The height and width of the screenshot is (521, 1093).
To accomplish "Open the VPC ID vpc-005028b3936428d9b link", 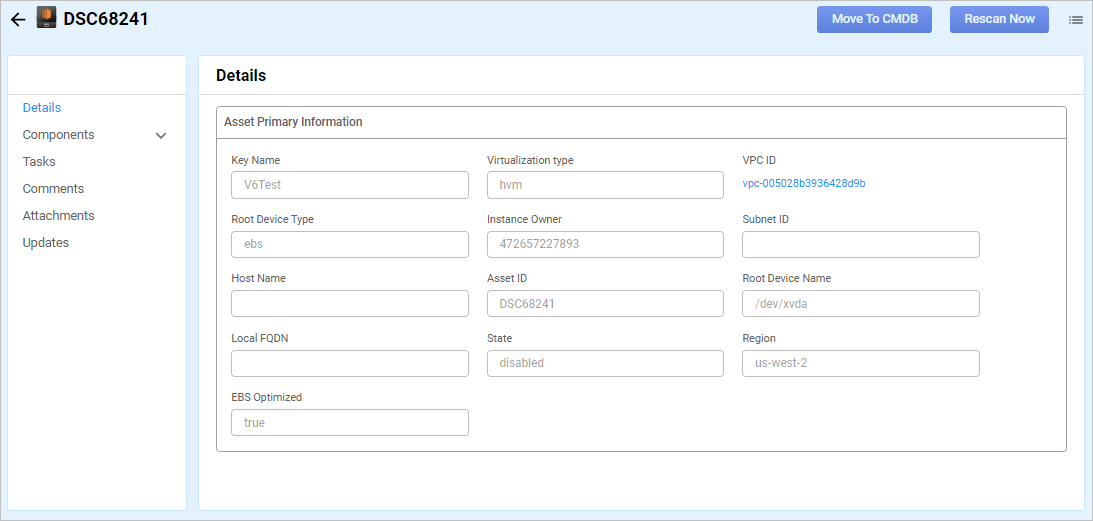I will tap(803, 184).
